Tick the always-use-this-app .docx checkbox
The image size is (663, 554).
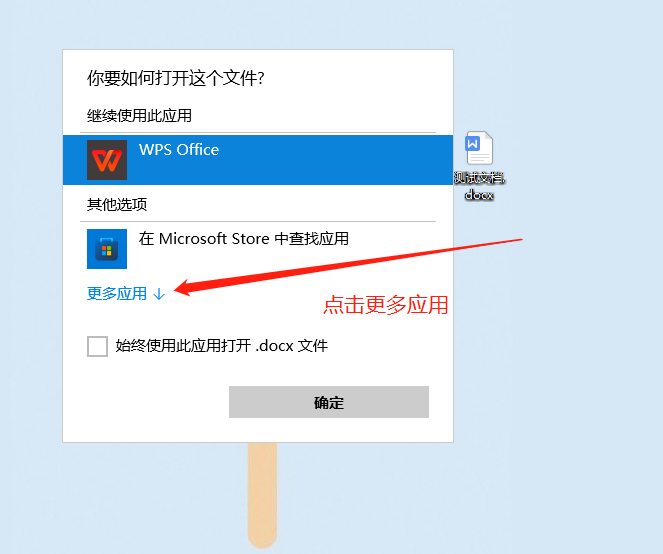coord(97,346)
